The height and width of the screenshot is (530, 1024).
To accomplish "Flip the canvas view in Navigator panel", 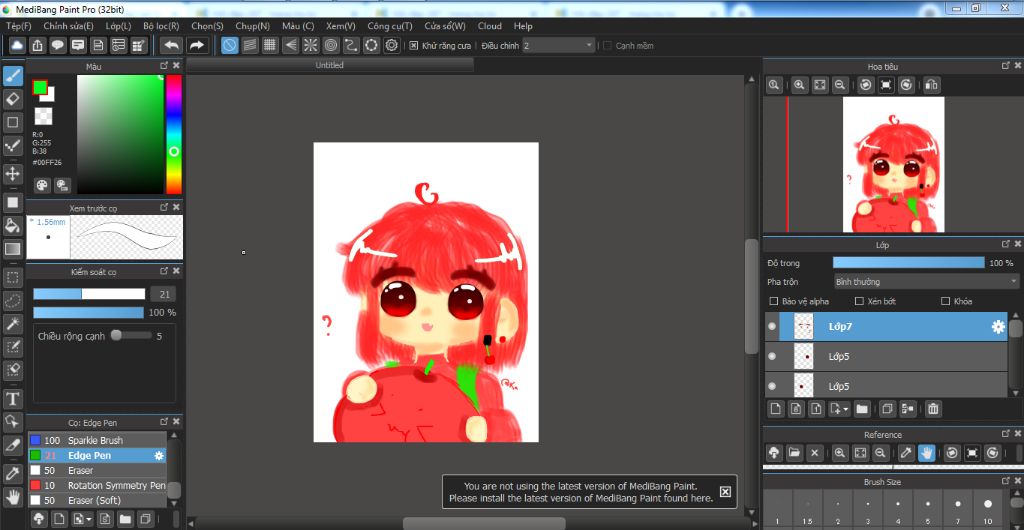I will coord(932,85).
